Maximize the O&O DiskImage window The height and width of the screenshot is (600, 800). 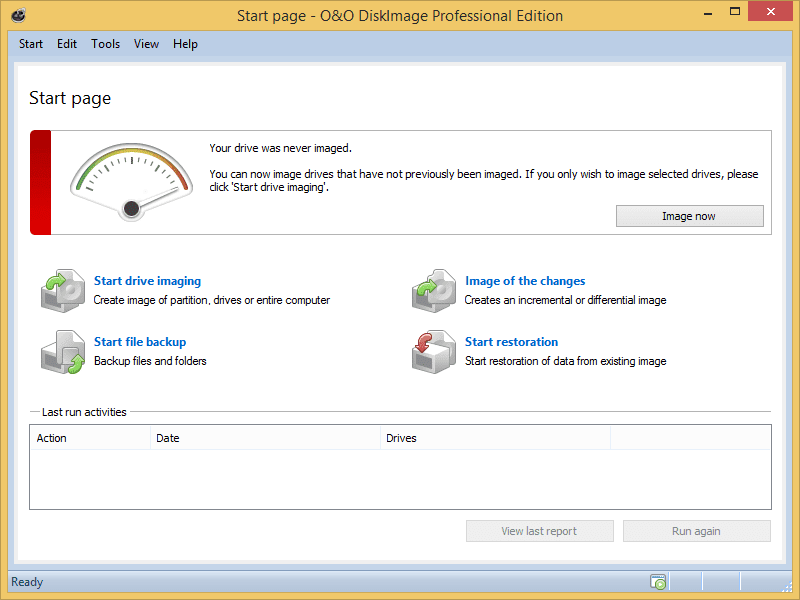(735, 12)
